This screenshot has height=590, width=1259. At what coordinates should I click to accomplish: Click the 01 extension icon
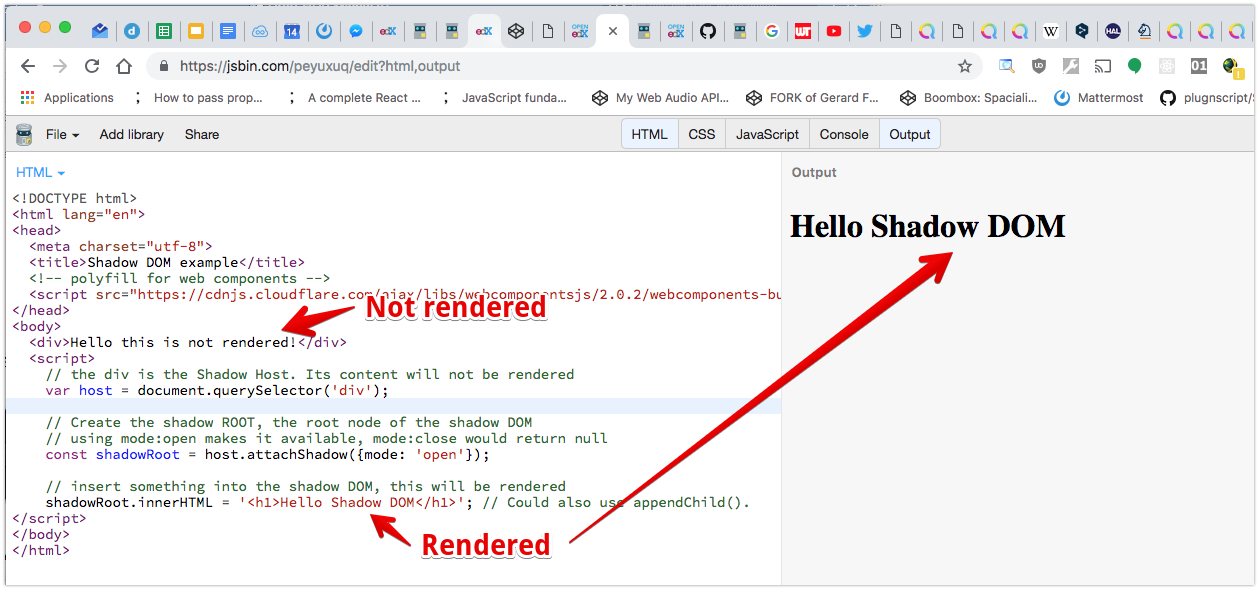click(x=1200, y=66)
